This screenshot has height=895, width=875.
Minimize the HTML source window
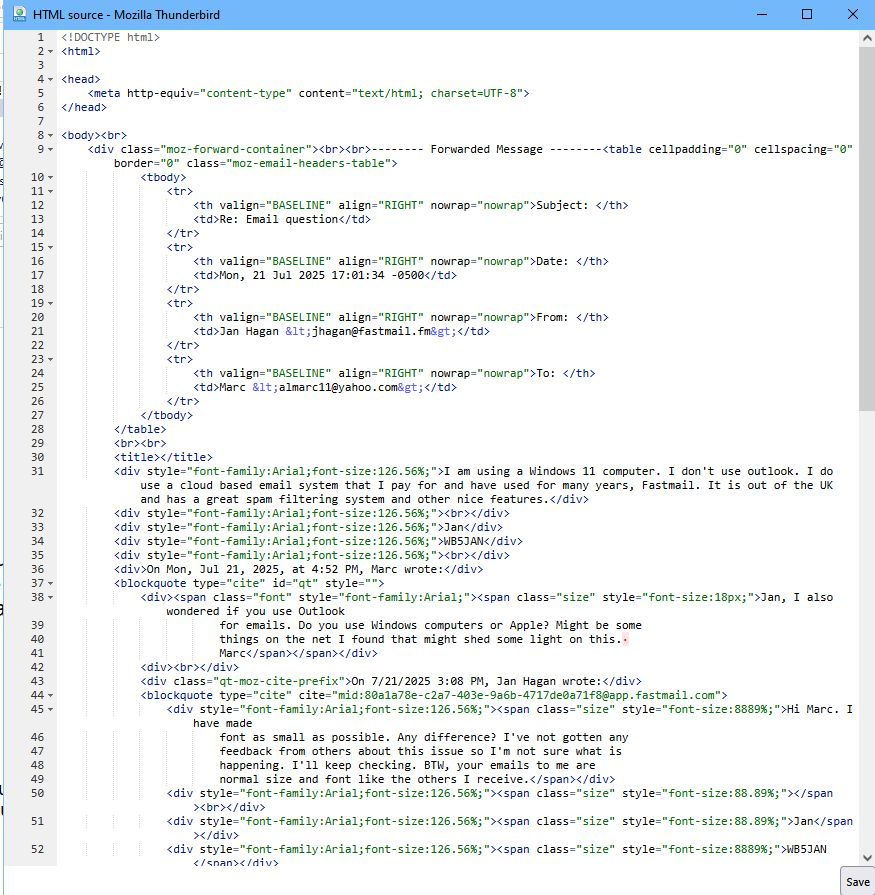pyautogui.click(x=761, y=15)
